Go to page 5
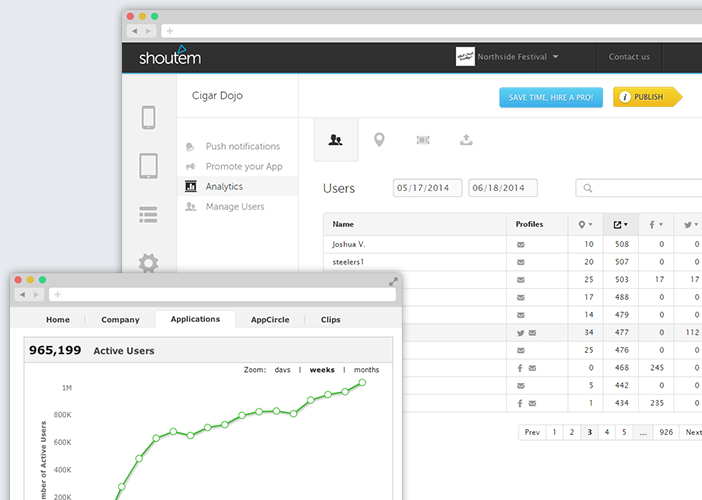This screenshot has width=702, height=500. pos(624,432)
